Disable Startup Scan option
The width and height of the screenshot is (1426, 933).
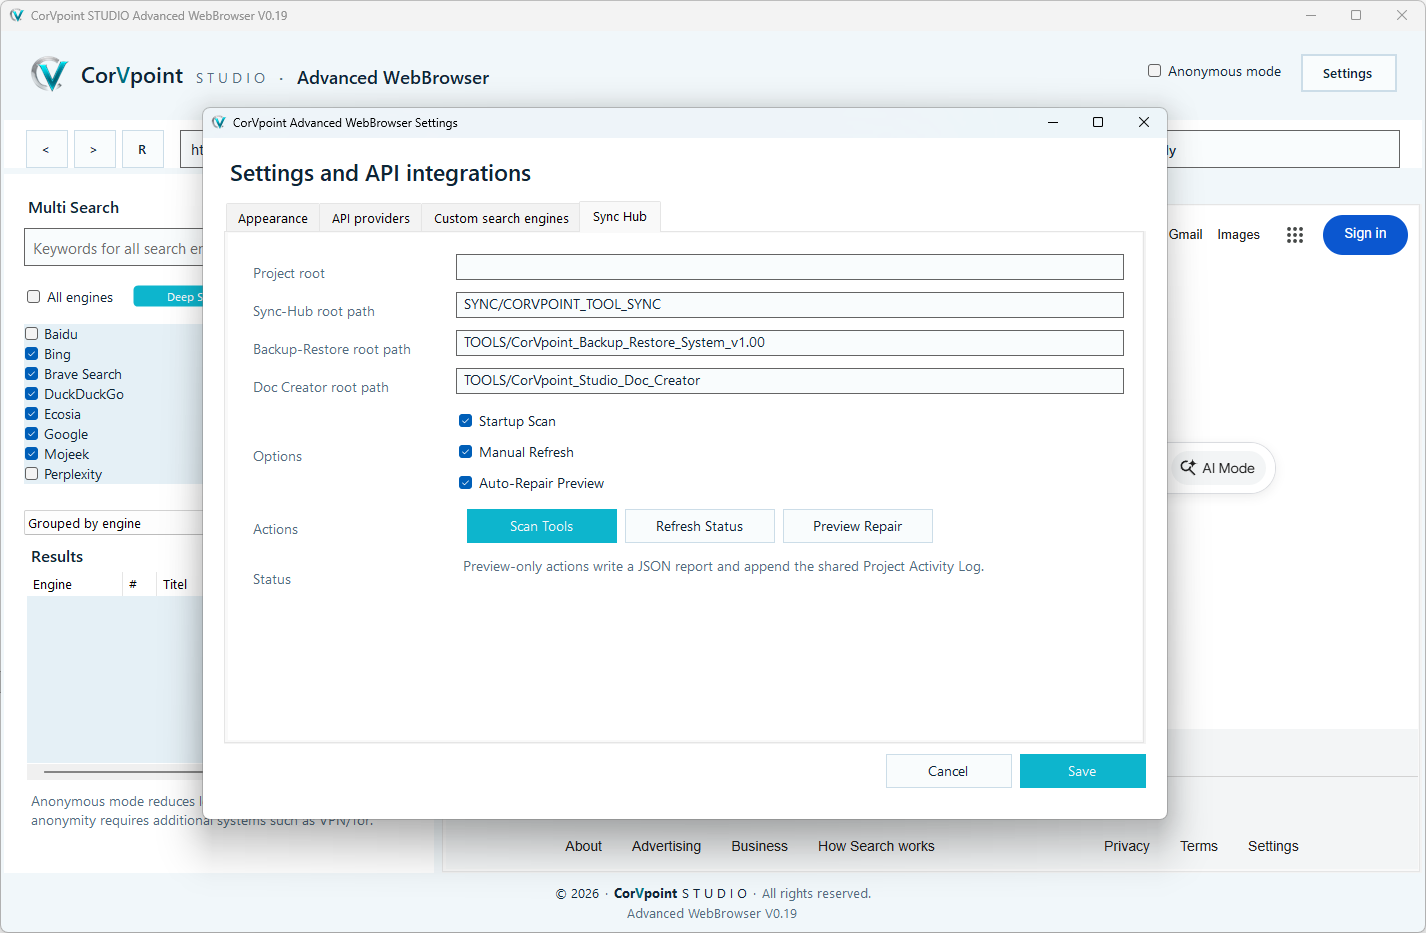[x=465, y=421]
